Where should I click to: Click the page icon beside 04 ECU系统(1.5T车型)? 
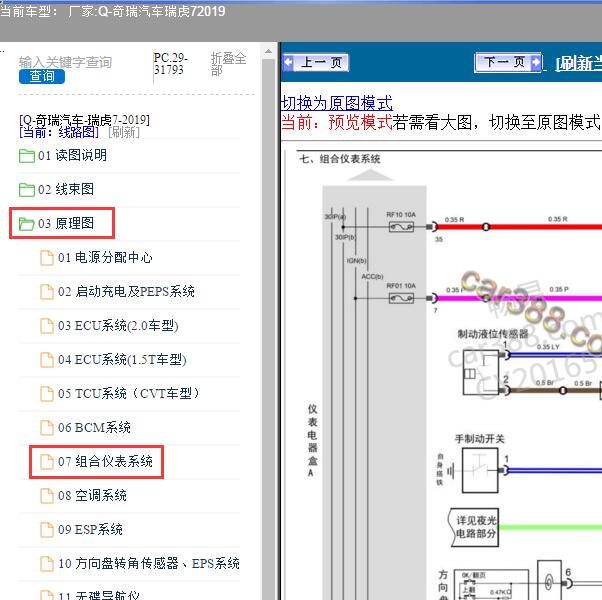47,360
